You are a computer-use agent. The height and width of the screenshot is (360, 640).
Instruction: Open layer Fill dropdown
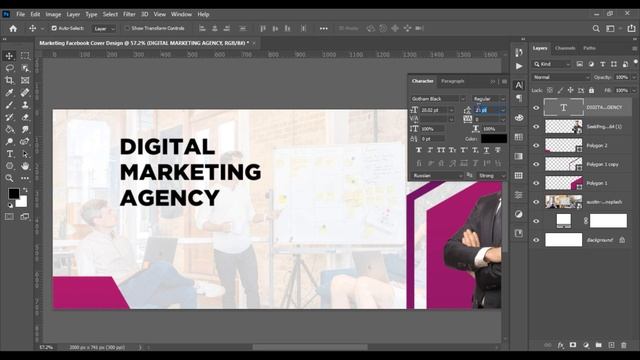coord(634,90)
